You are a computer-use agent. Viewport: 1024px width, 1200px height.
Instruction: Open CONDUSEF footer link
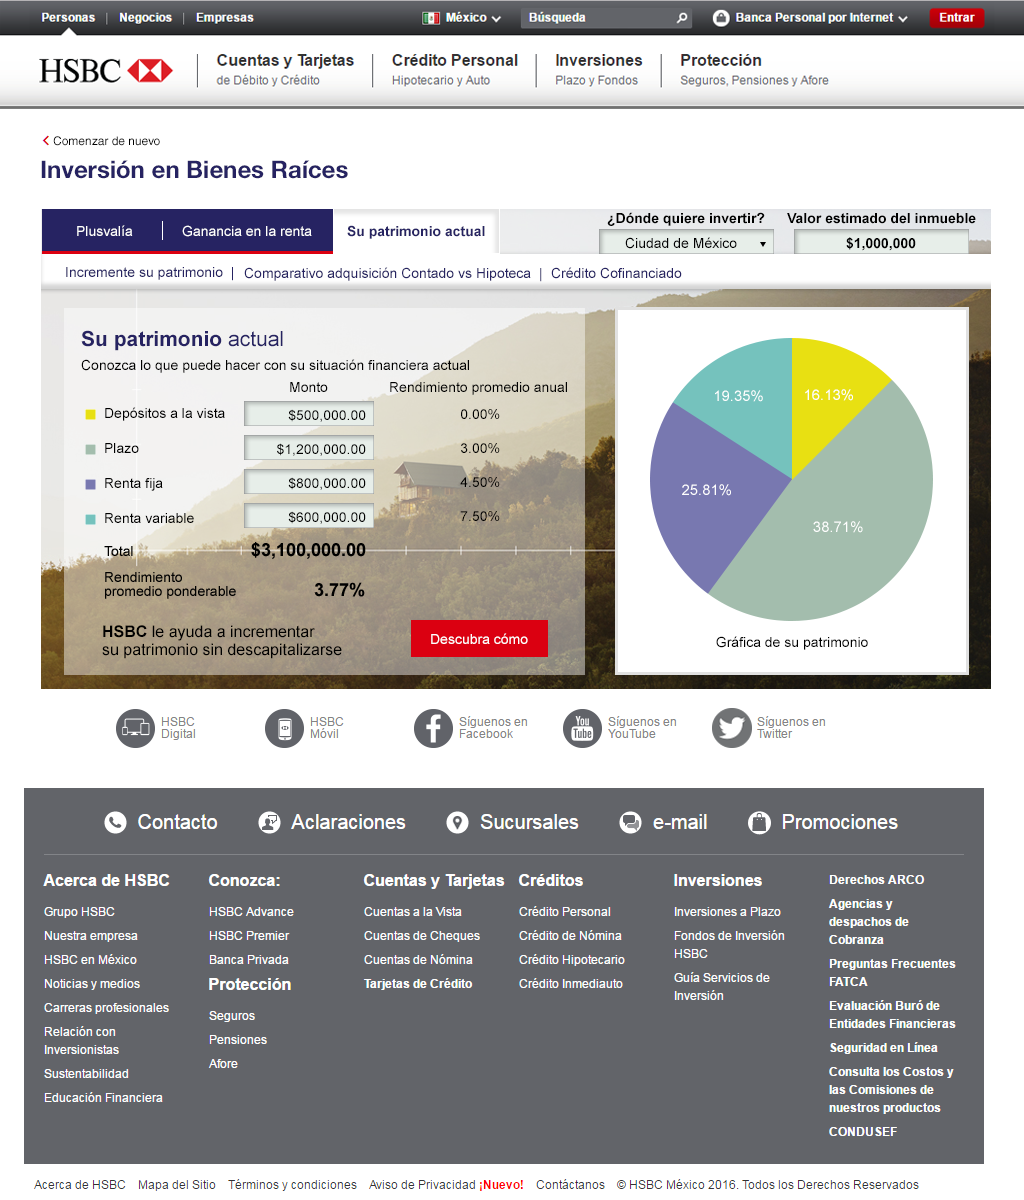click(x=863, y=1132)
